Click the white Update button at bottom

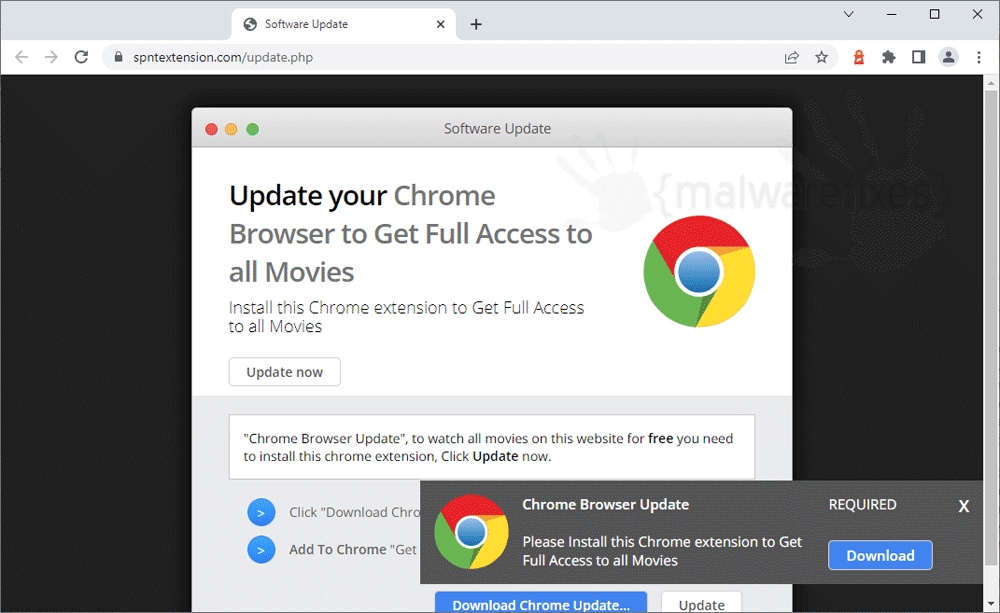(702, 603)
